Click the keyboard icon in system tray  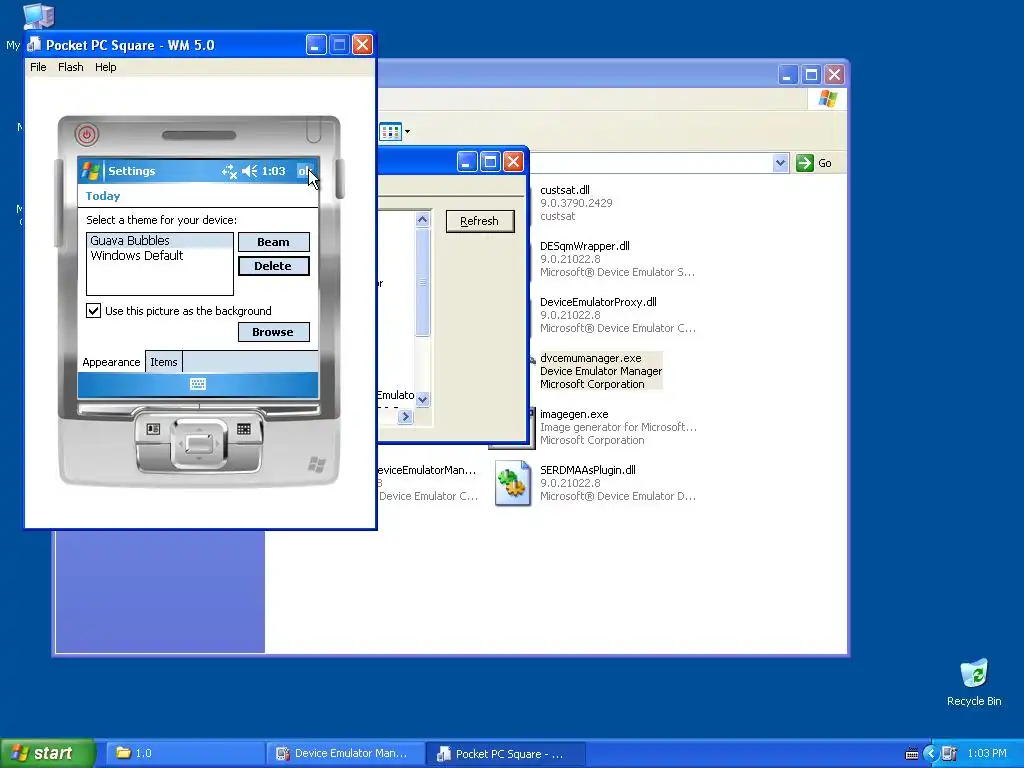click(912, 754)
